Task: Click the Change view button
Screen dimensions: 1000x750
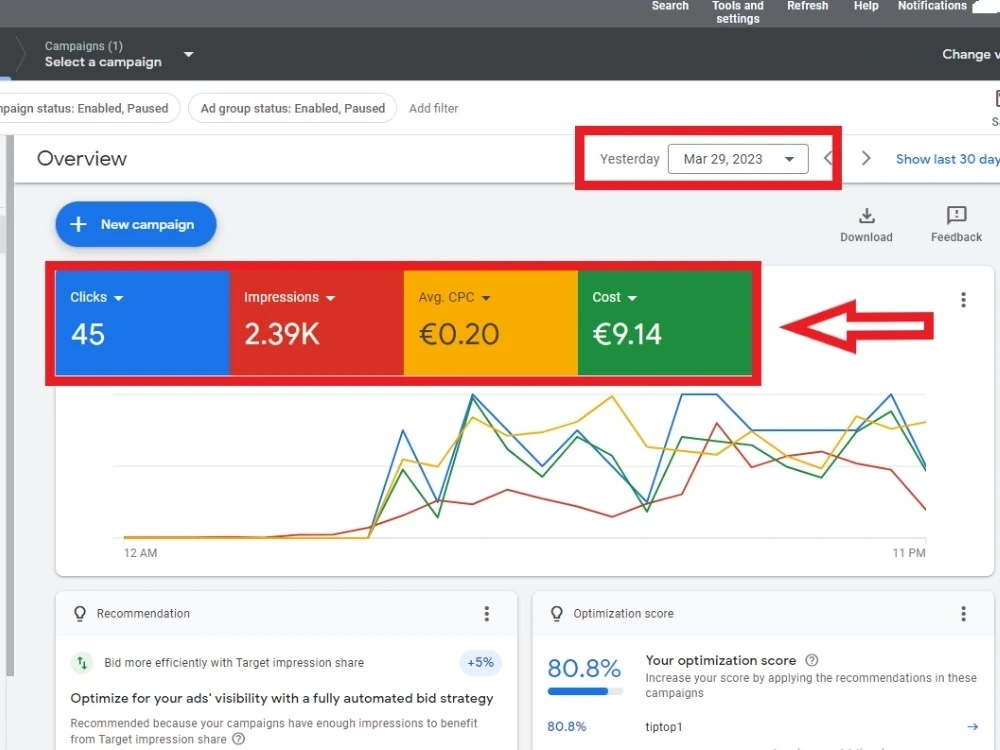Action: [971, 54]
